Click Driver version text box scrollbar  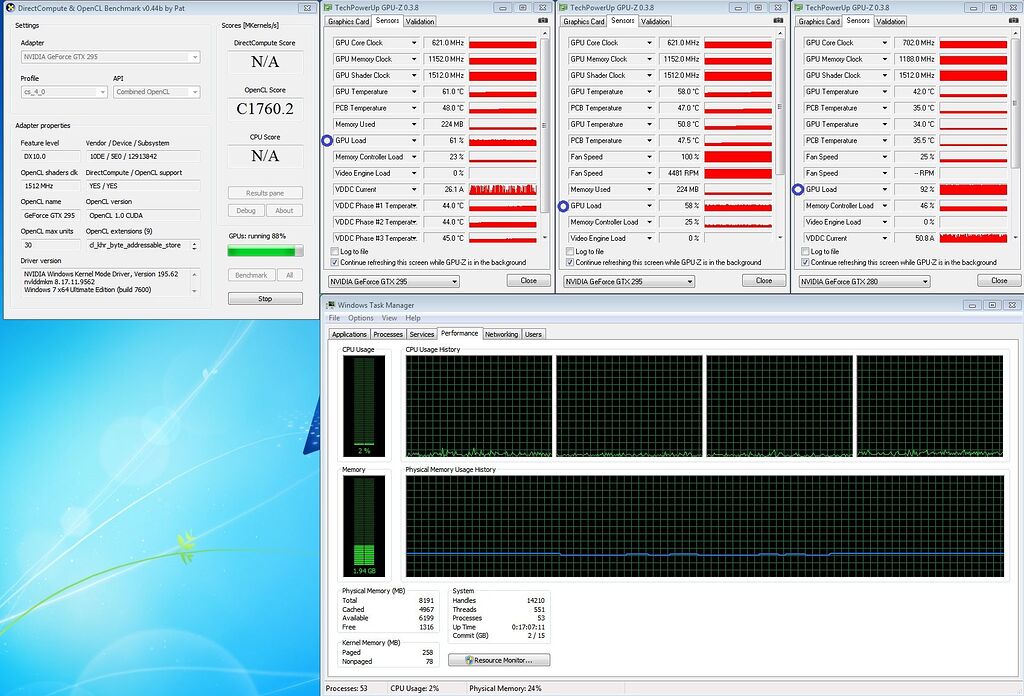[194, 282]
